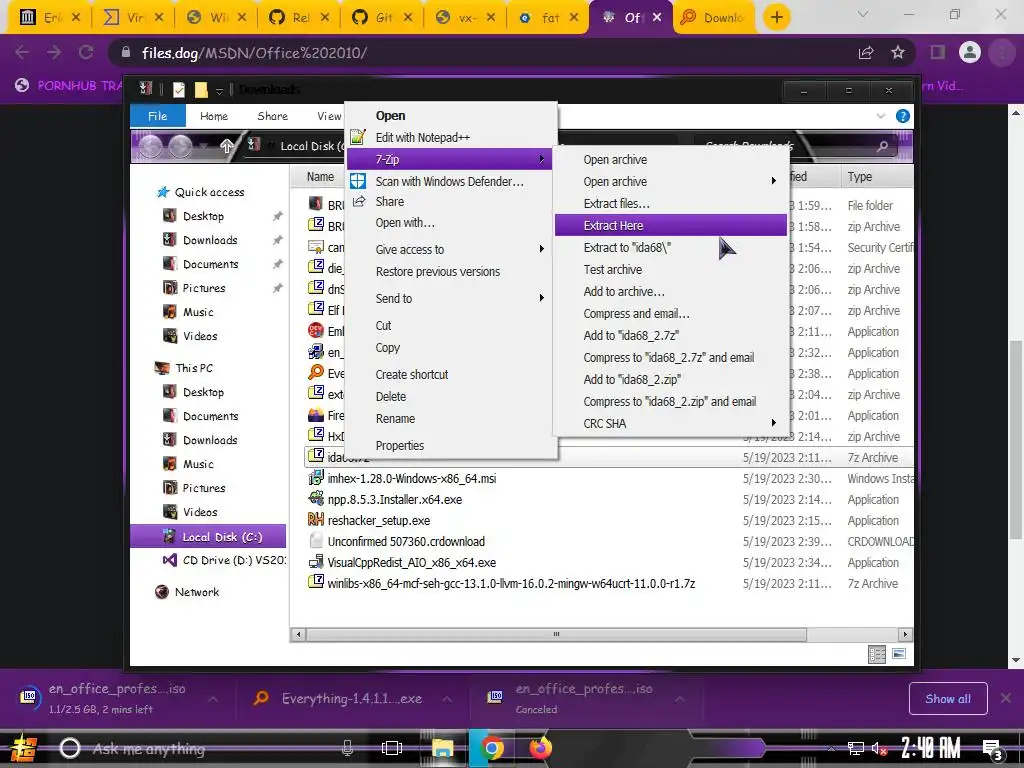1024x768 pixels.
Task: Expand the Give access to submenu
Action: (449, 249)
